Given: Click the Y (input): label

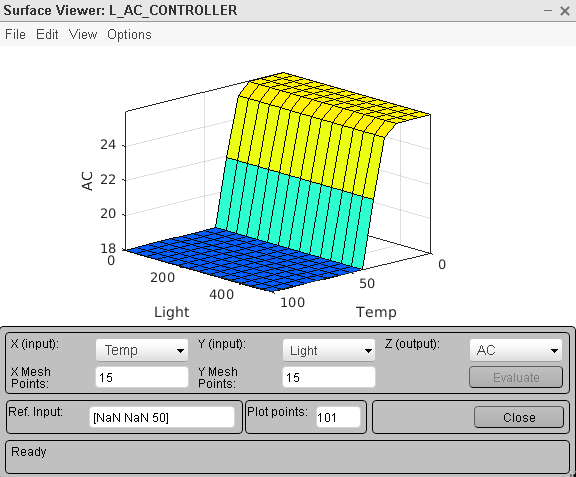Looking at the screenshot, I should [222, 344].
